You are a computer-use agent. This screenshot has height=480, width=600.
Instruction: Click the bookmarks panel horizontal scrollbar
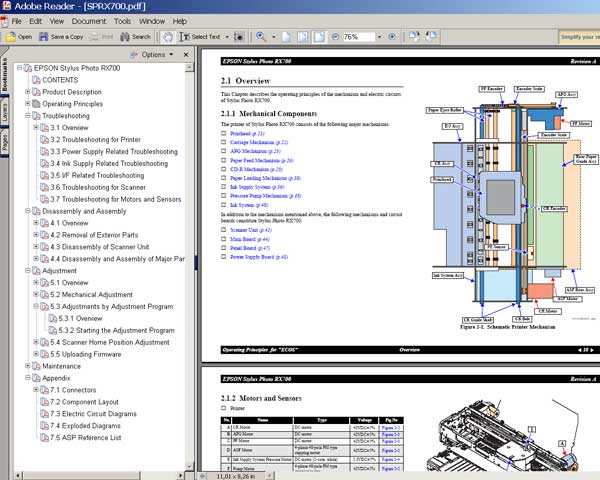[99, 475]
